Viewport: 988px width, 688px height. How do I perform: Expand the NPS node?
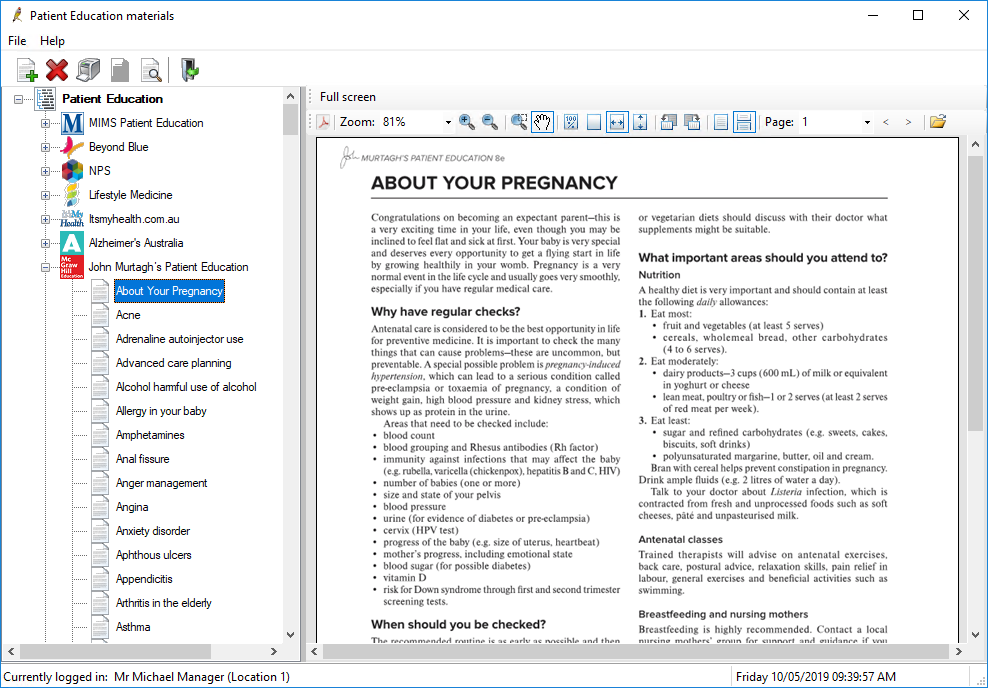[45, 171]
